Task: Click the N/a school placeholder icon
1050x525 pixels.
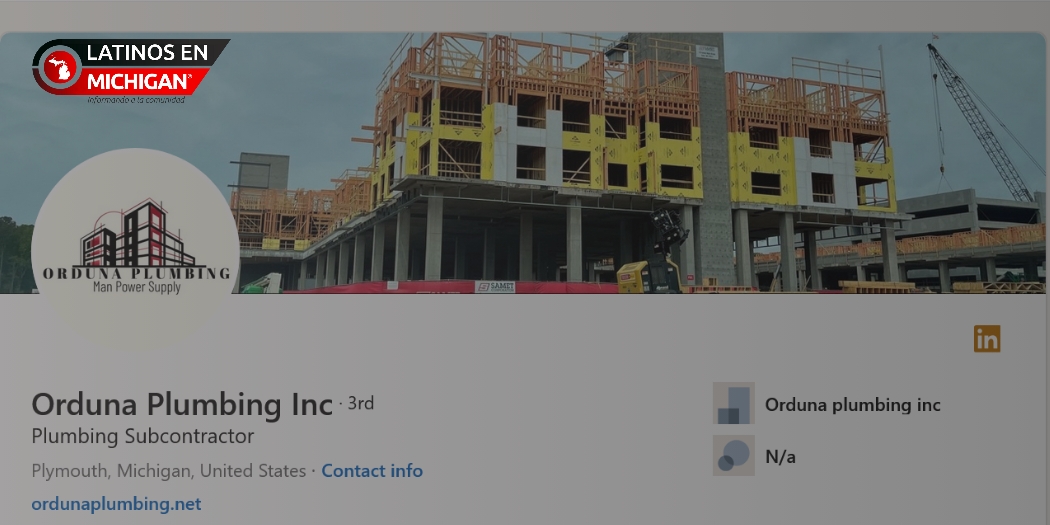Action: (733, 455)
